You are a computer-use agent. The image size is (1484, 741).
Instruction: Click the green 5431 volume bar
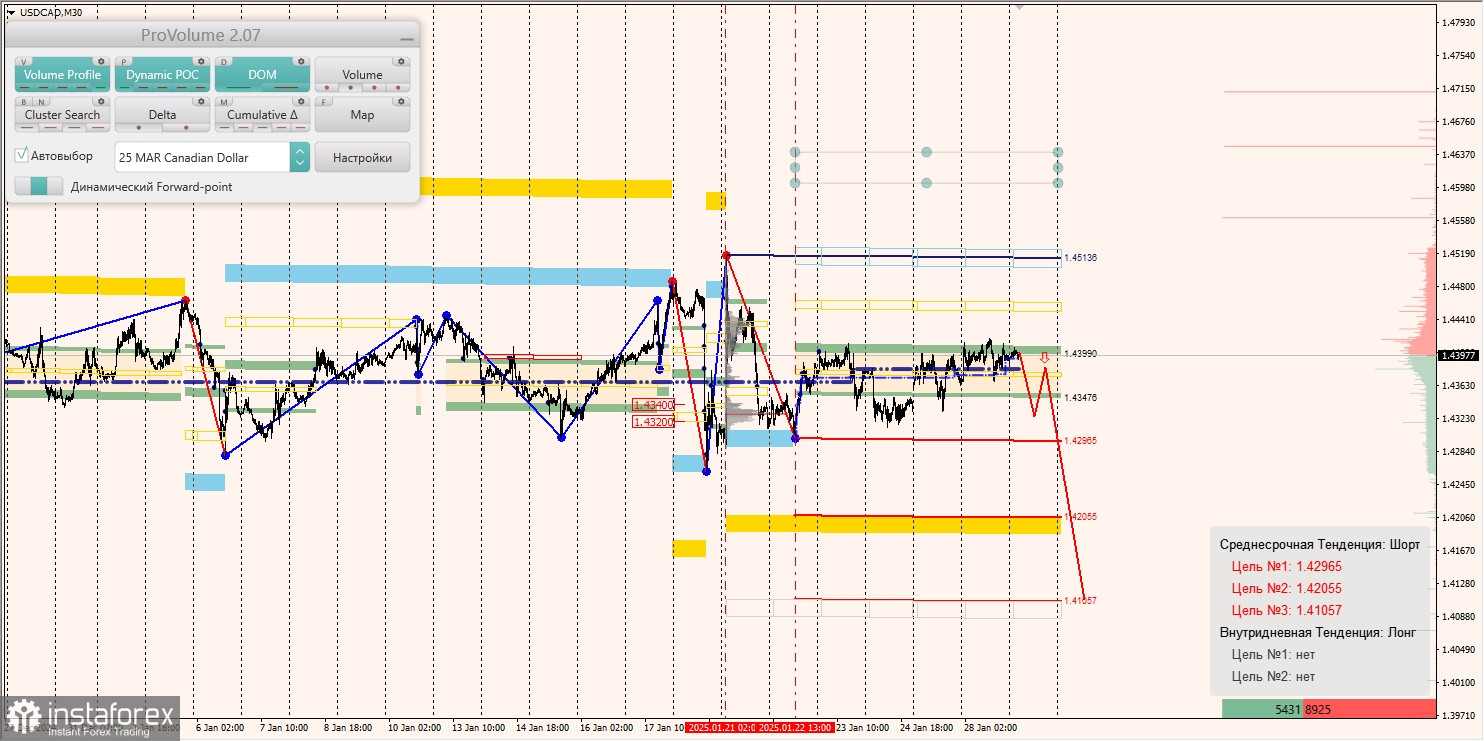1262,709
